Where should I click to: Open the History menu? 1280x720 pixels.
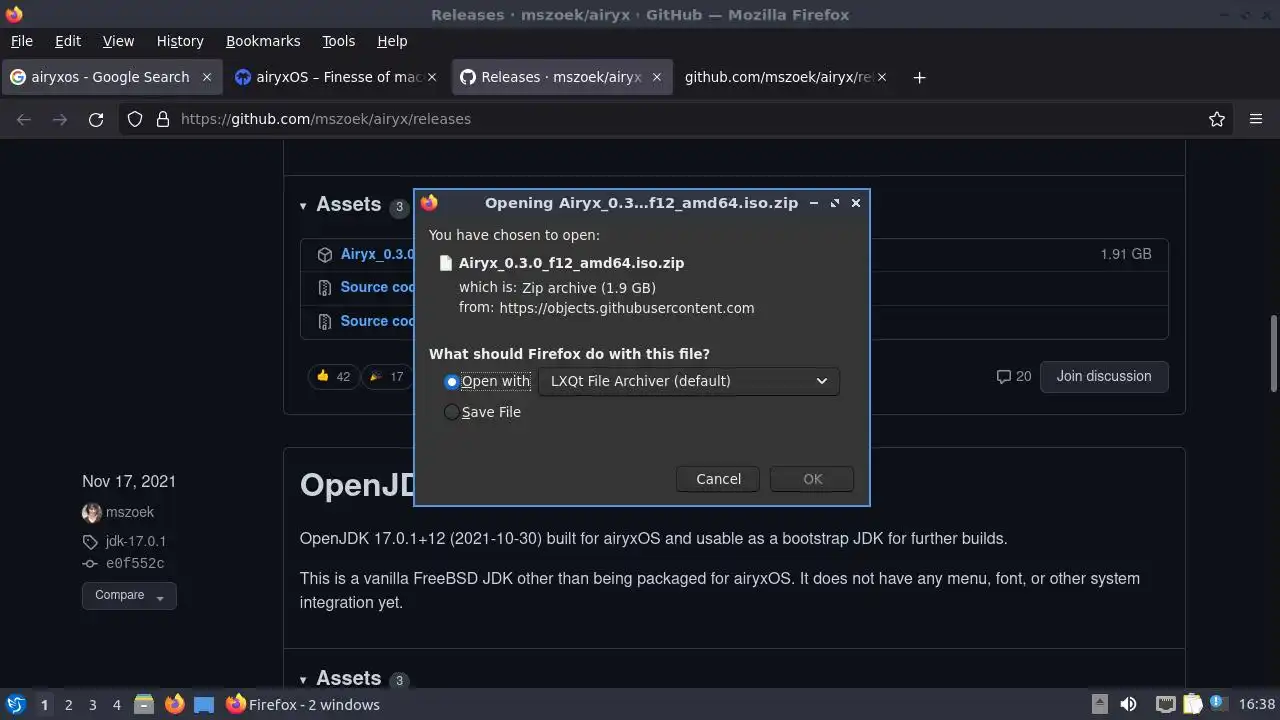click(180, 41)
